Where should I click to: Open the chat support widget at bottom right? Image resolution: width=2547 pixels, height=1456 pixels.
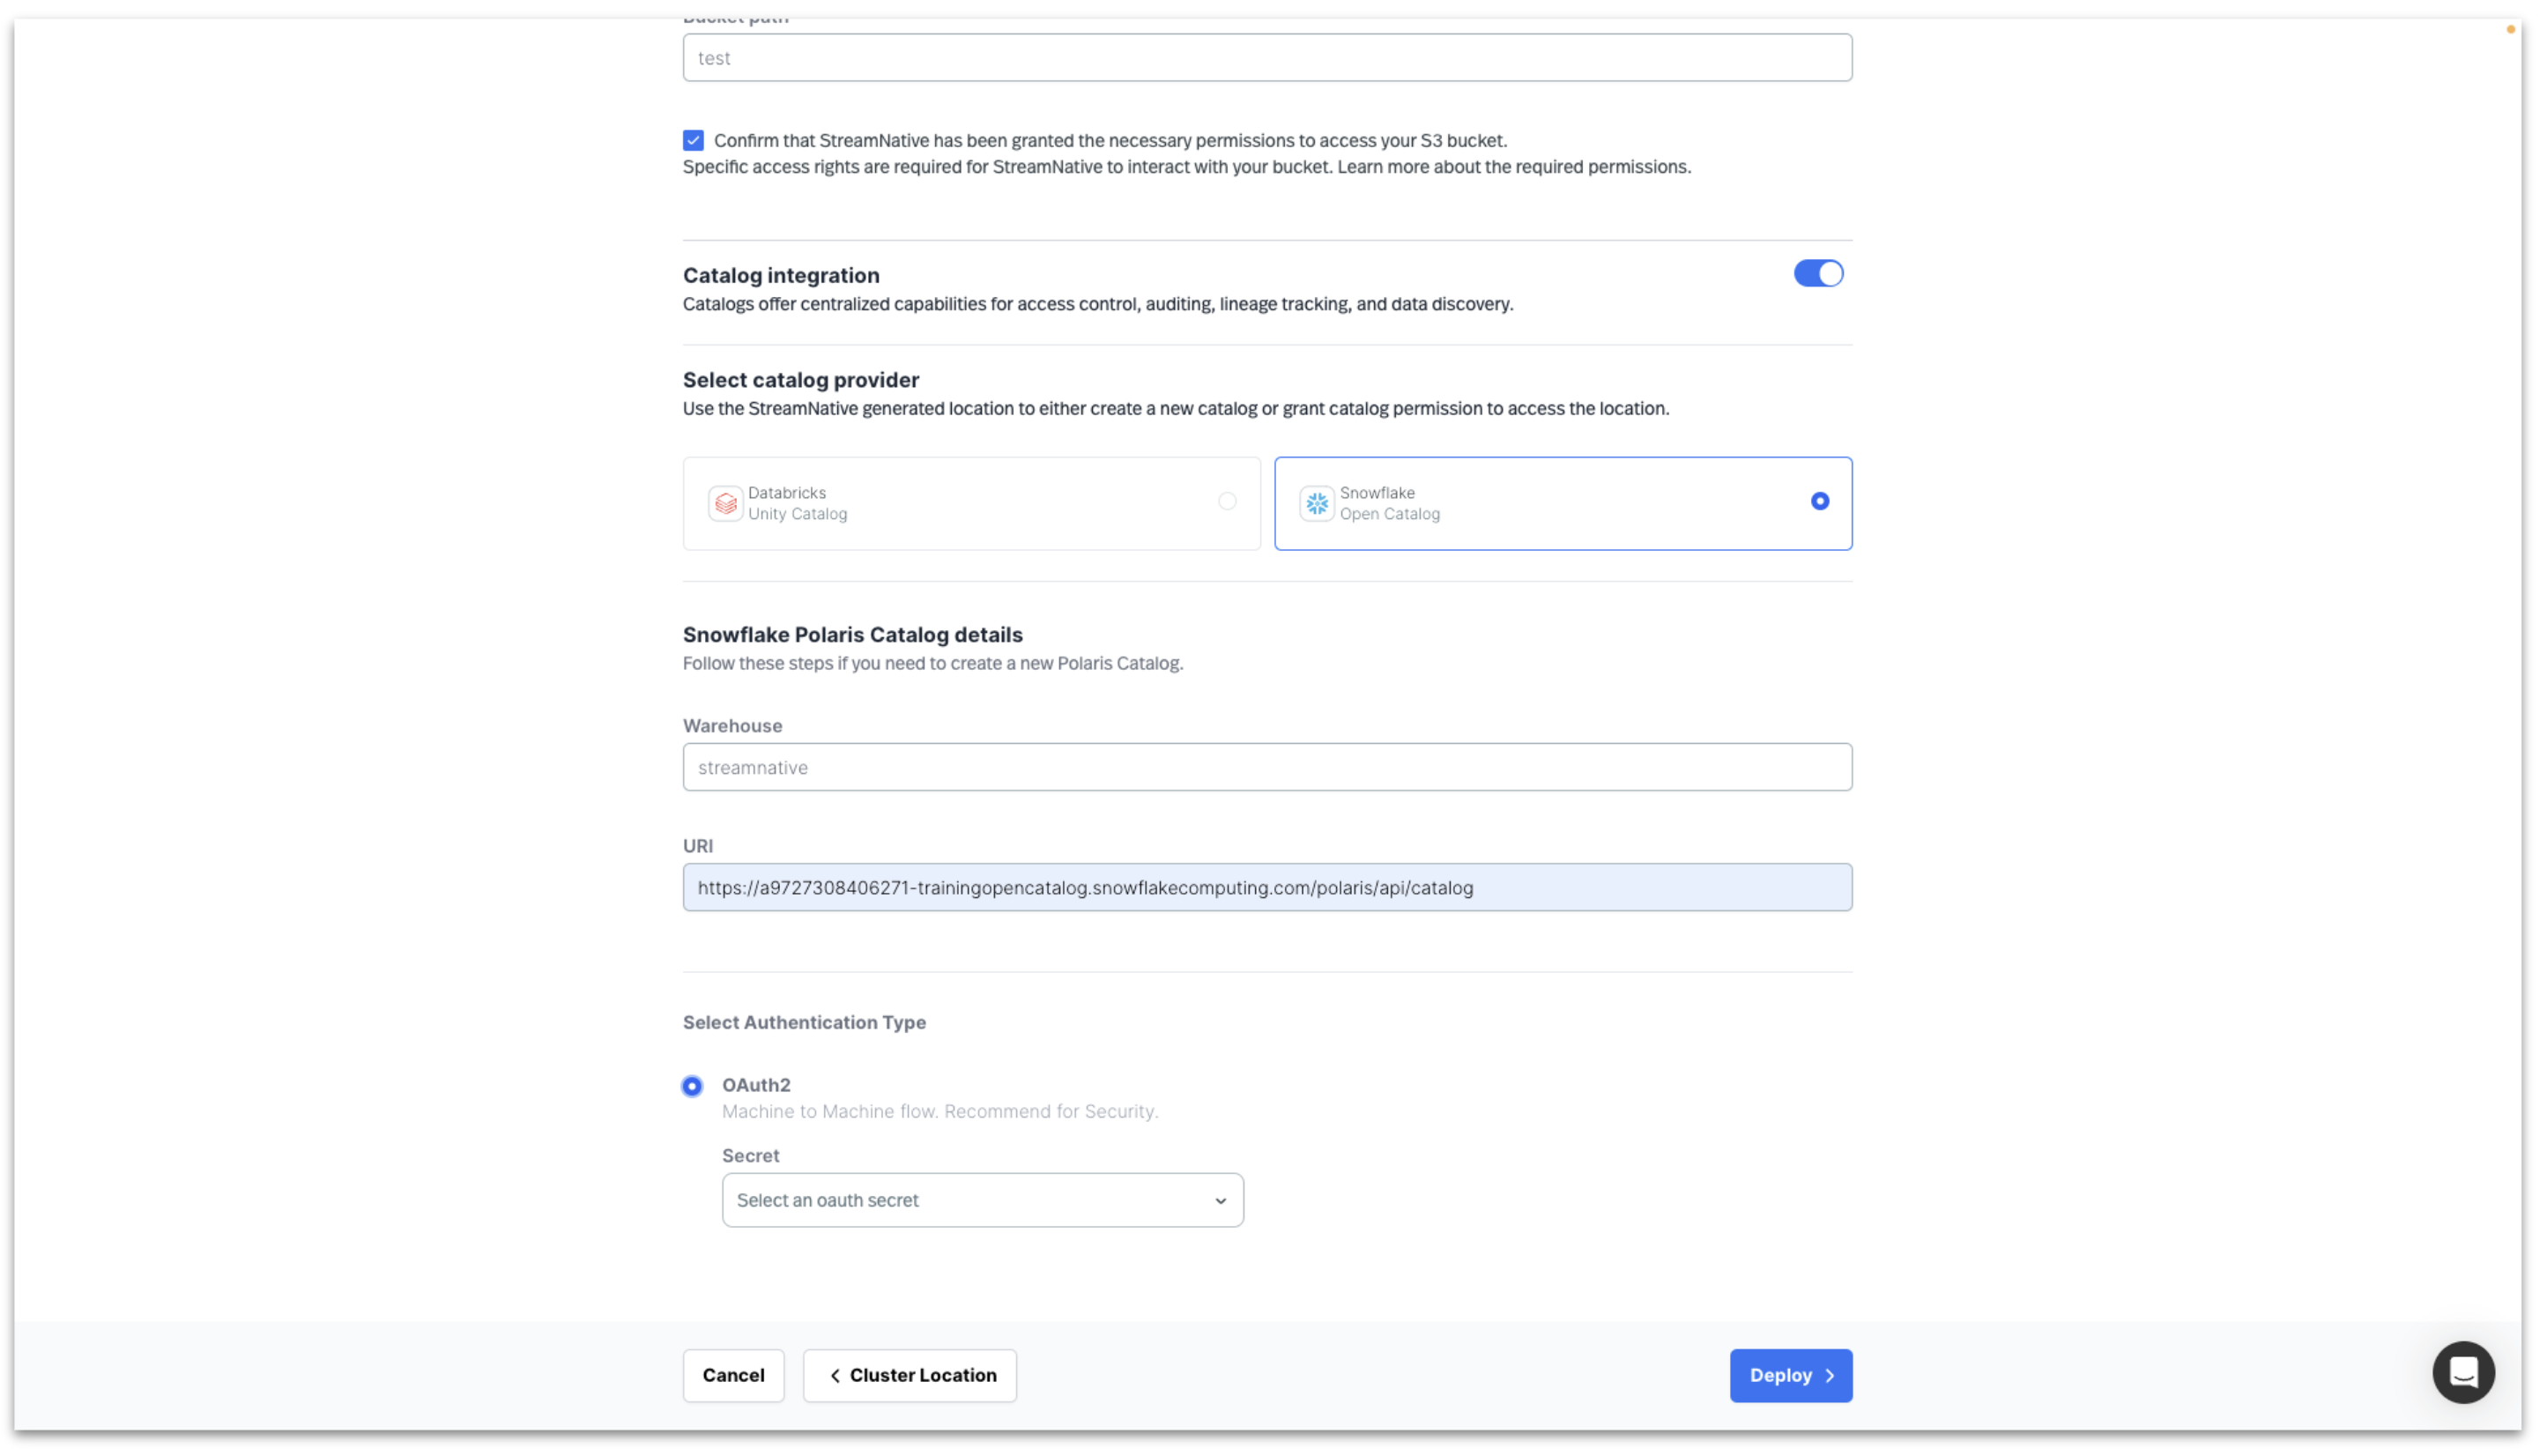click(2463, 1372)
